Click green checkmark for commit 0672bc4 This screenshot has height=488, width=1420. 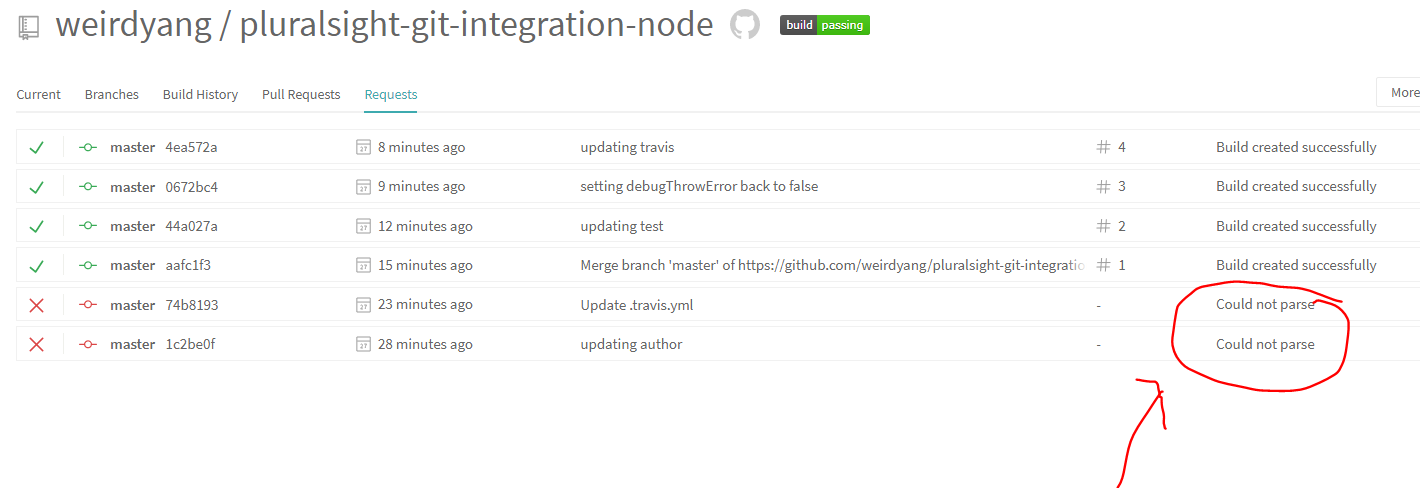pos(37,187)
